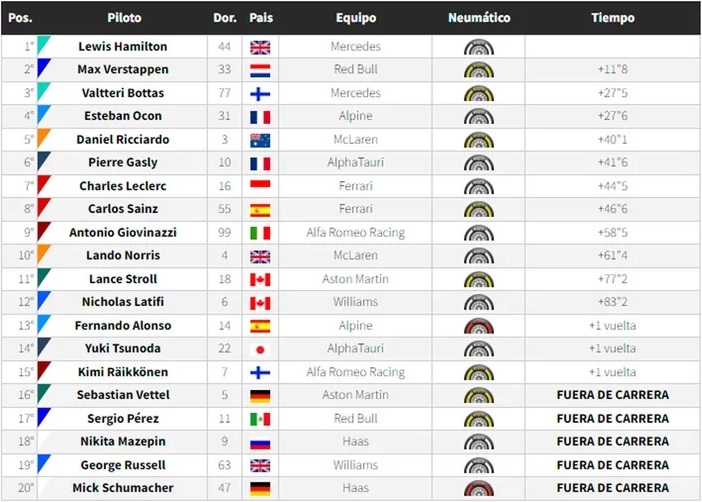Click the Dutch flag in Max Verstappen's row
Screen dimensions: 702x502
pyautogui.click(x=260, y=70)
